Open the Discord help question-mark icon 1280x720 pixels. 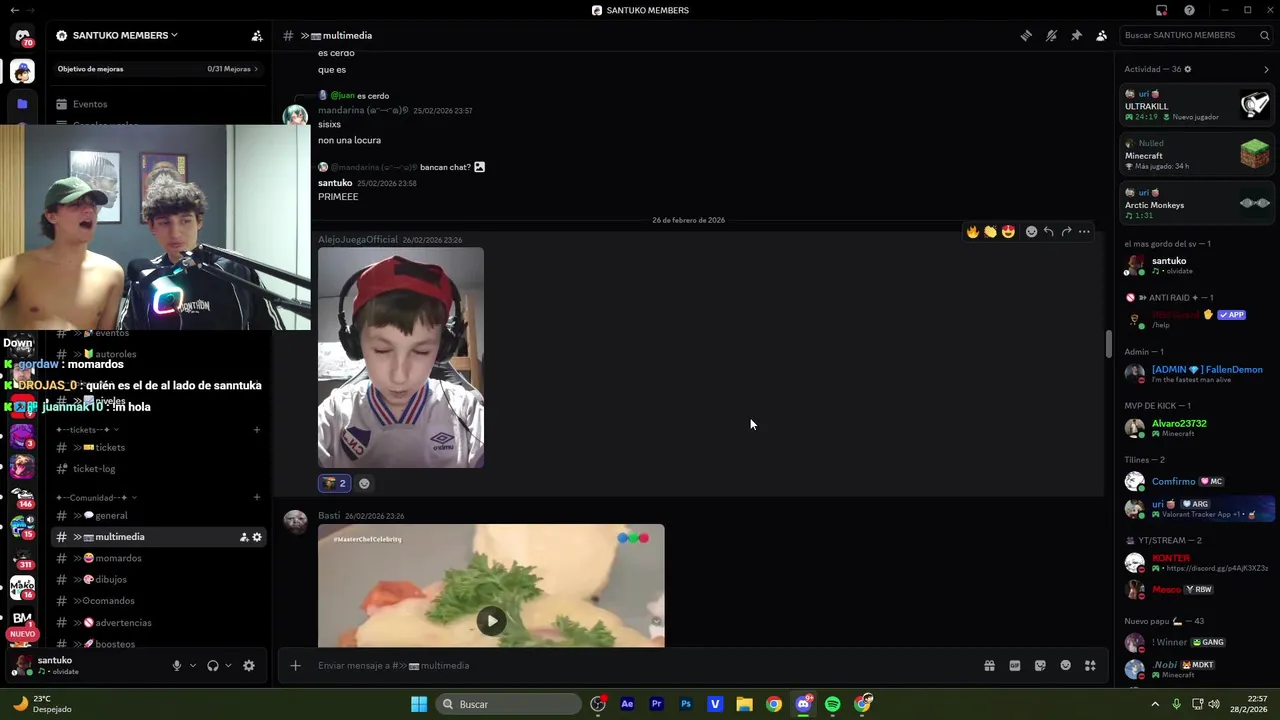pyautogui.click(x=1189, y=10)
